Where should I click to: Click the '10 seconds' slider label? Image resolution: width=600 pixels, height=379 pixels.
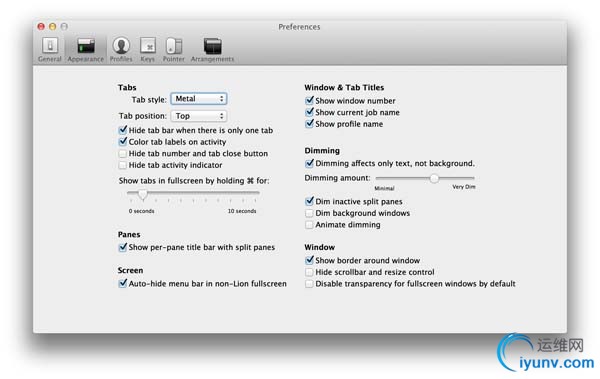(242, 211)
